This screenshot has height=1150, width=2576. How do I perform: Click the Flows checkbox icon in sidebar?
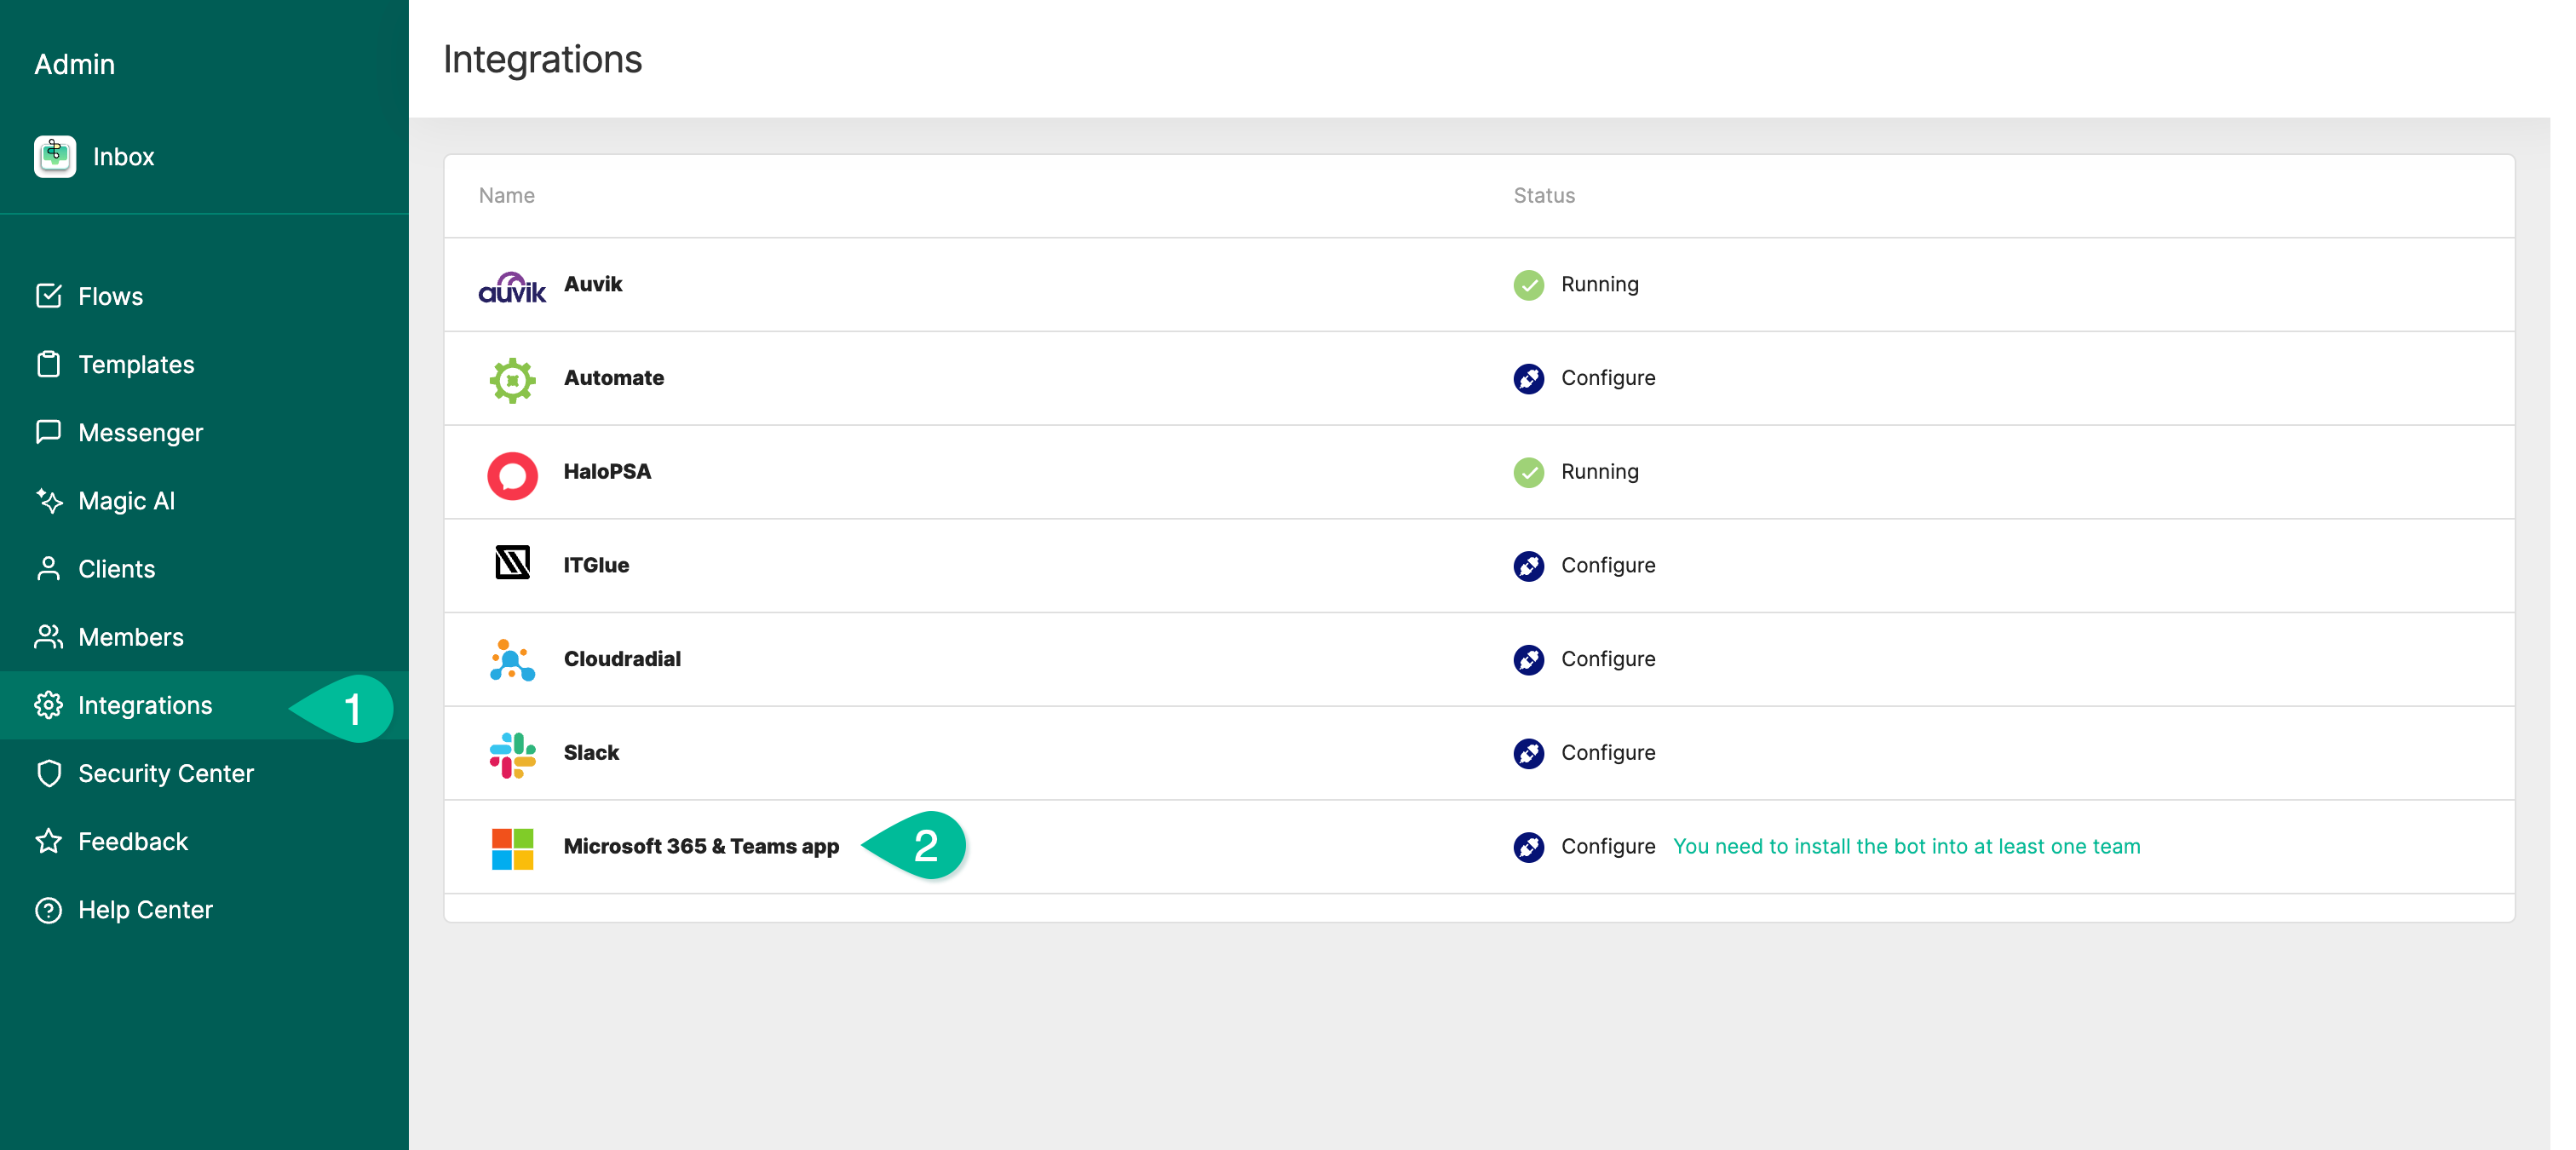[x=48, y=296]
